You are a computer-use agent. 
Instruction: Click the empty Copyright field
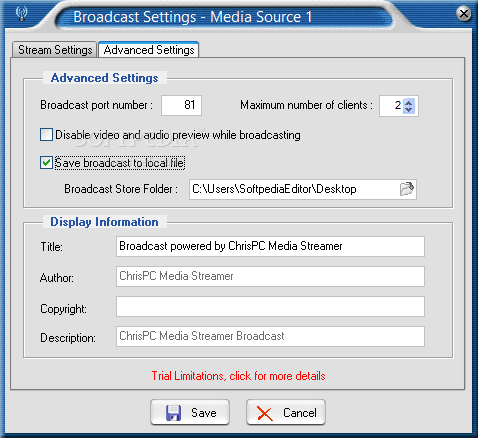(270, 306)
